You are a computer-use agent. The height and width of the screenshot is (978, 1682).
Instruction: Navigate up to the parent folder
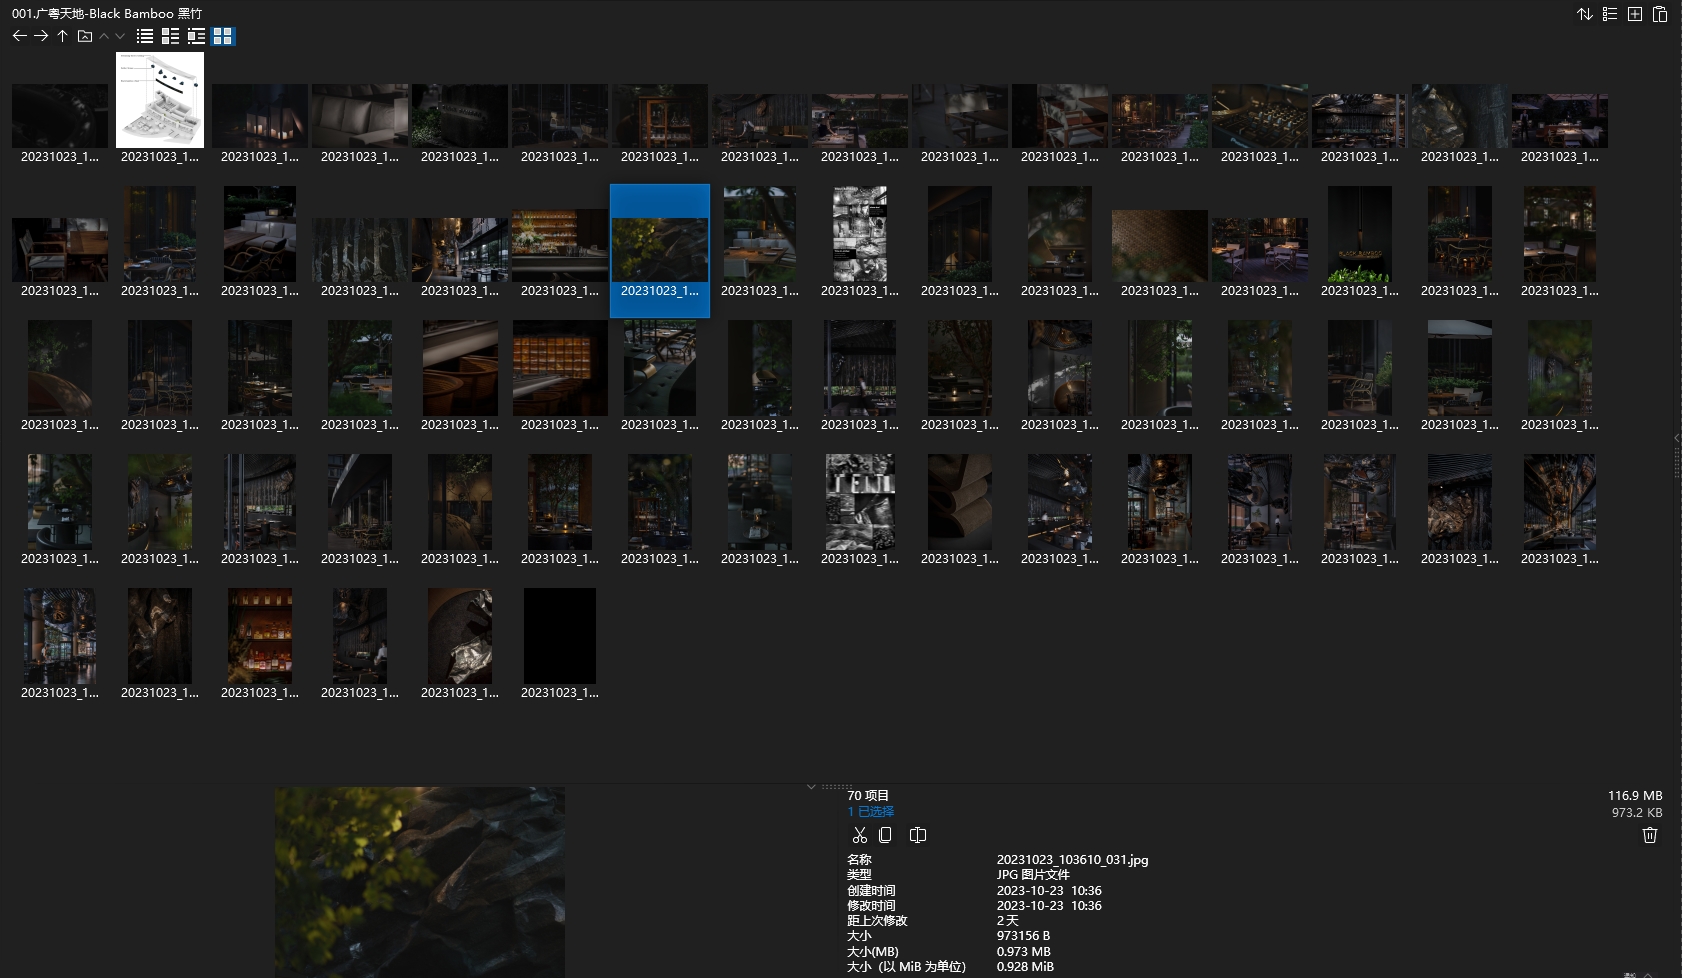click(62, 36)
